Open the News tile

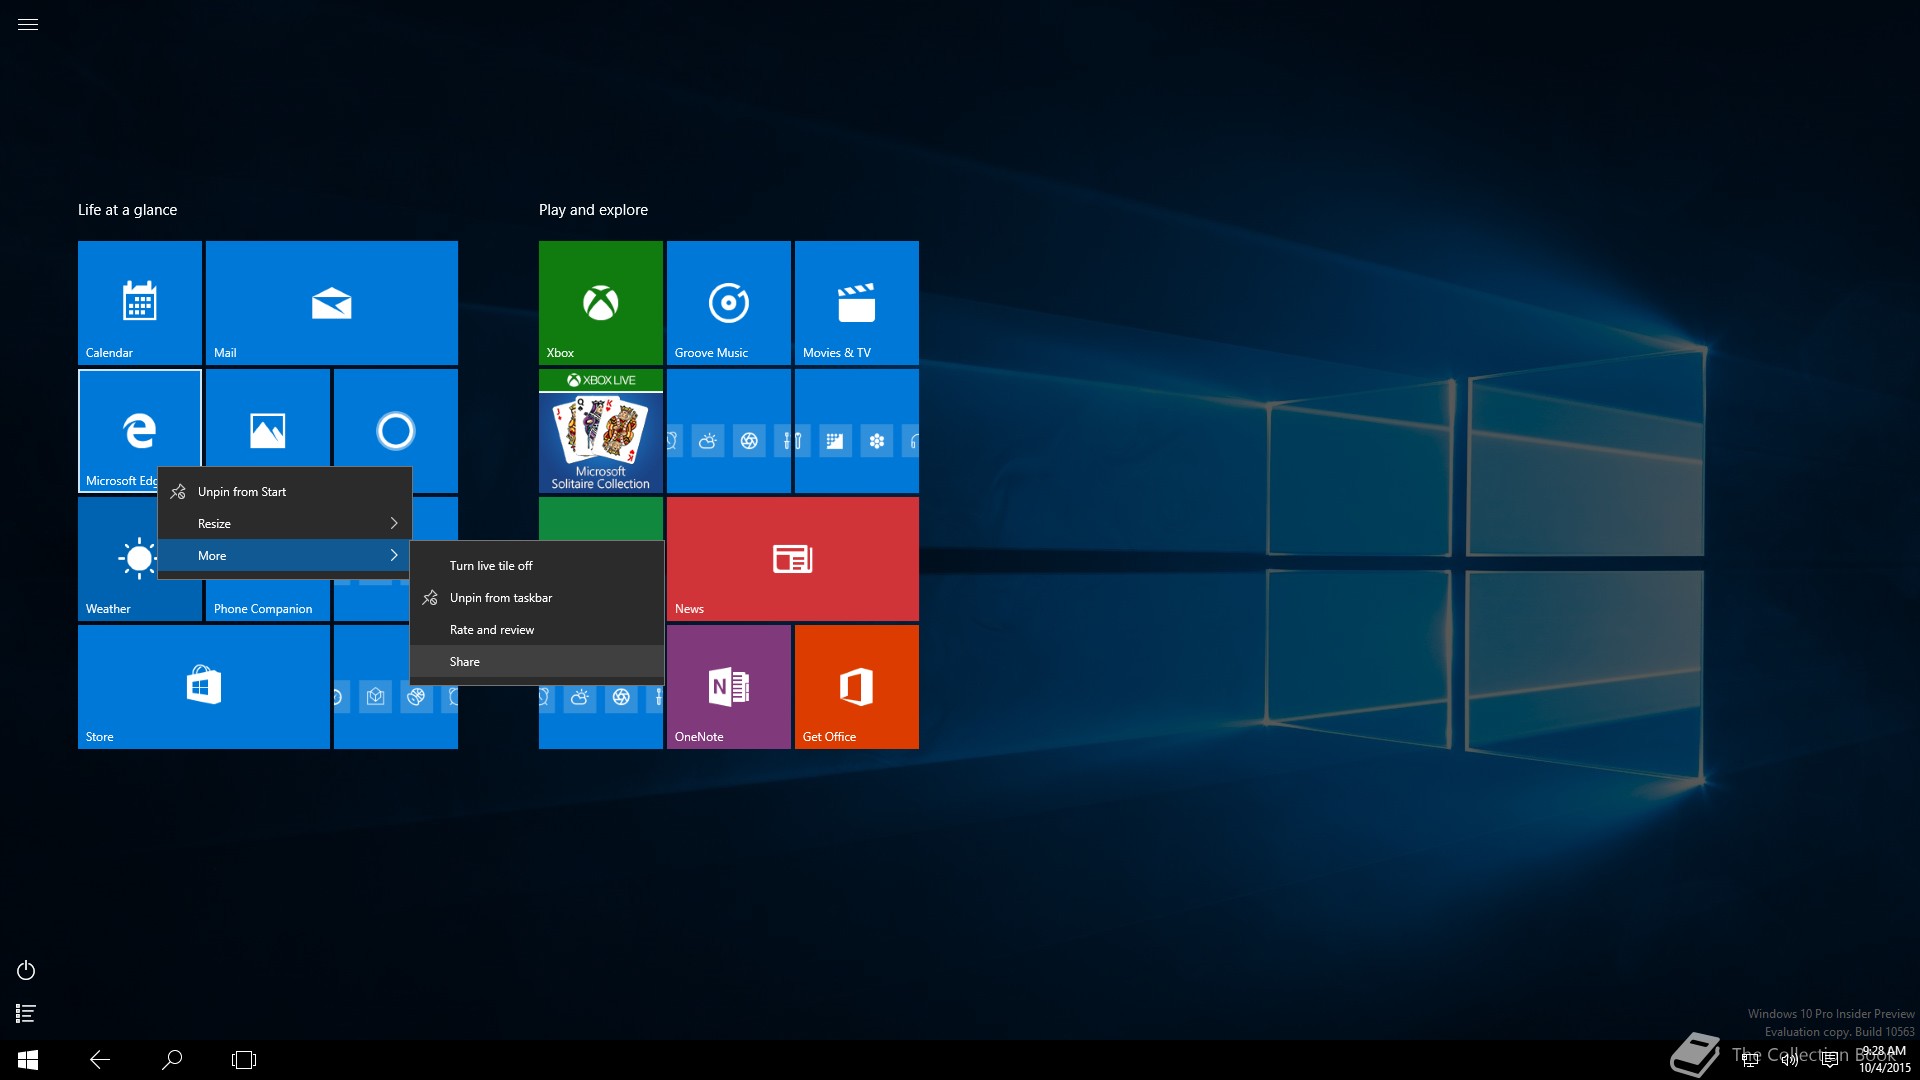click(x=793, y=559)
